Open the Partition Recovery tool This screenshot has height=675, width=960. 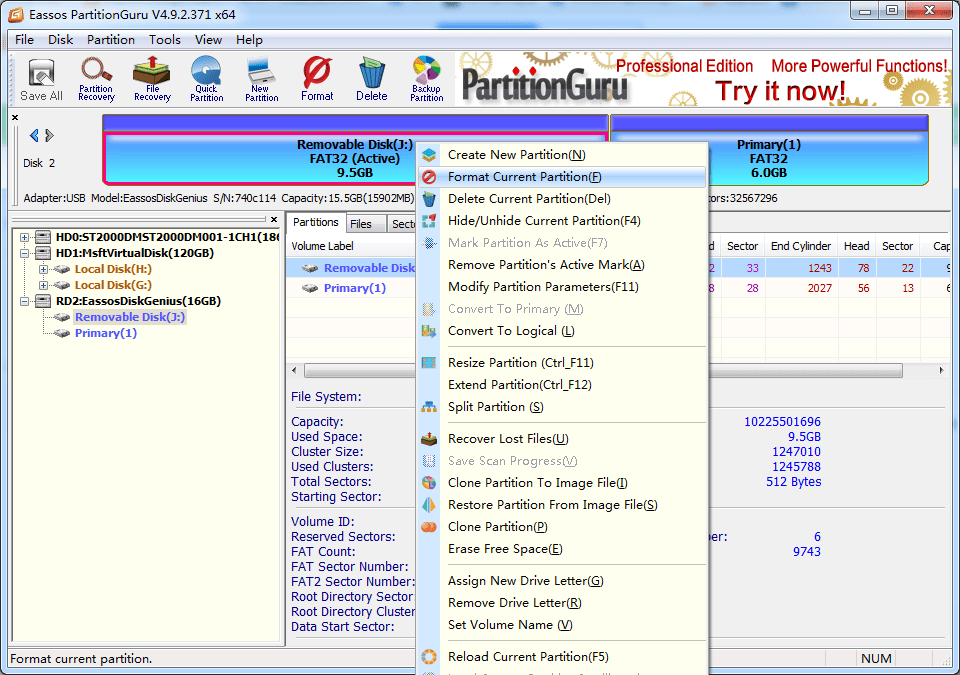(x=96, y=78)
